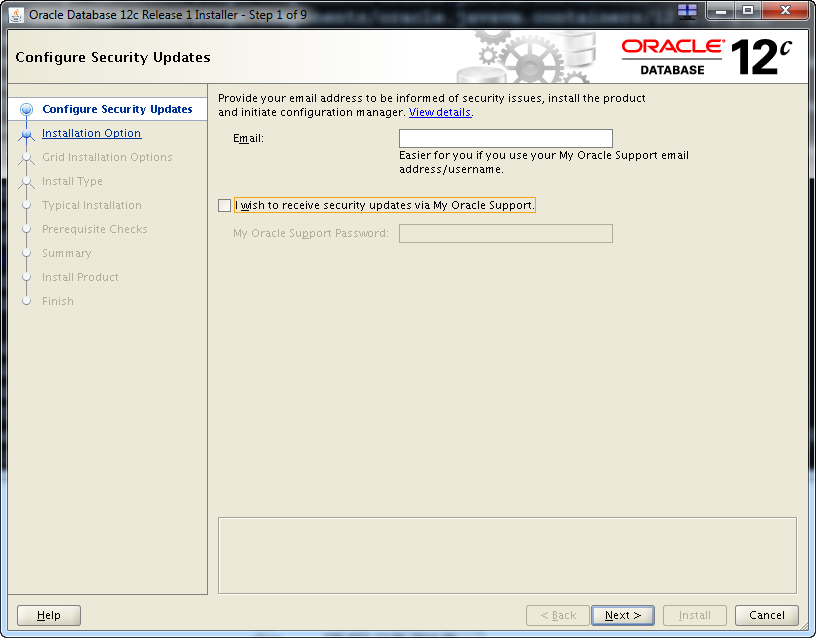Click the My Oracle Support Password field
The image size is (816, 638).
506,233
